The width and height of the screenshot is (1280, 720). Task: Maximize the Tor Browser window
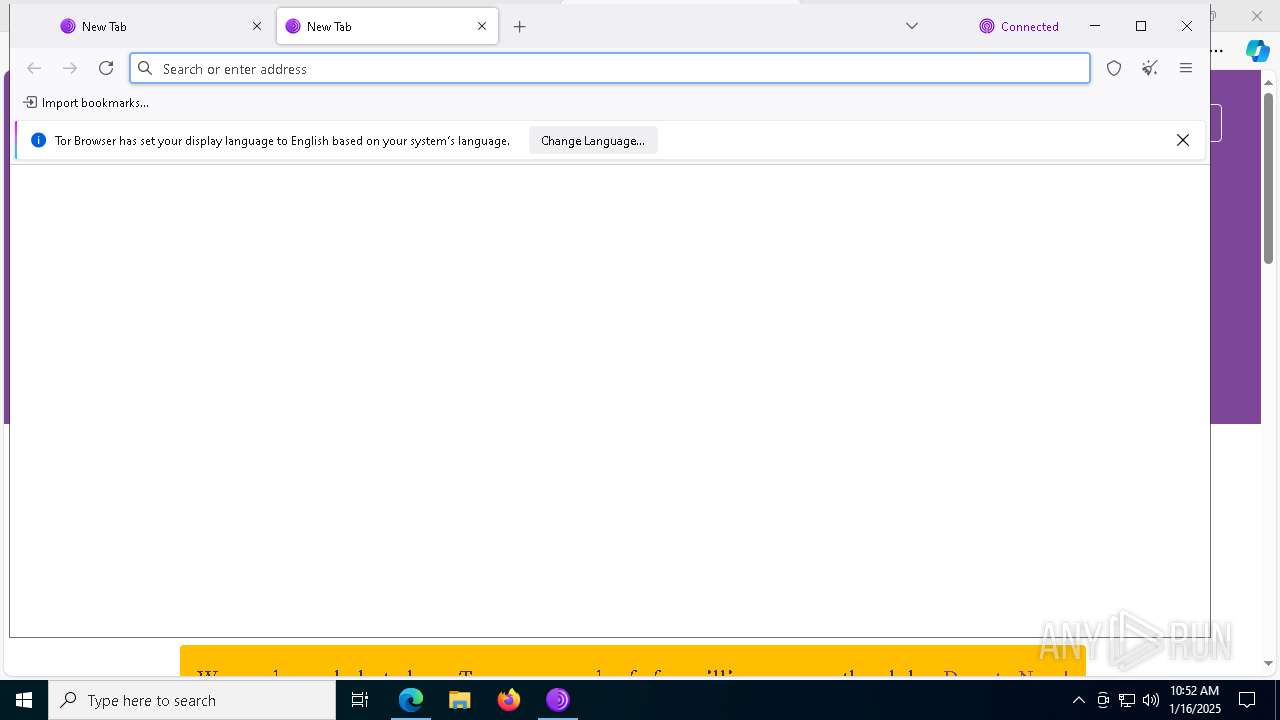tap(1141, 26)
